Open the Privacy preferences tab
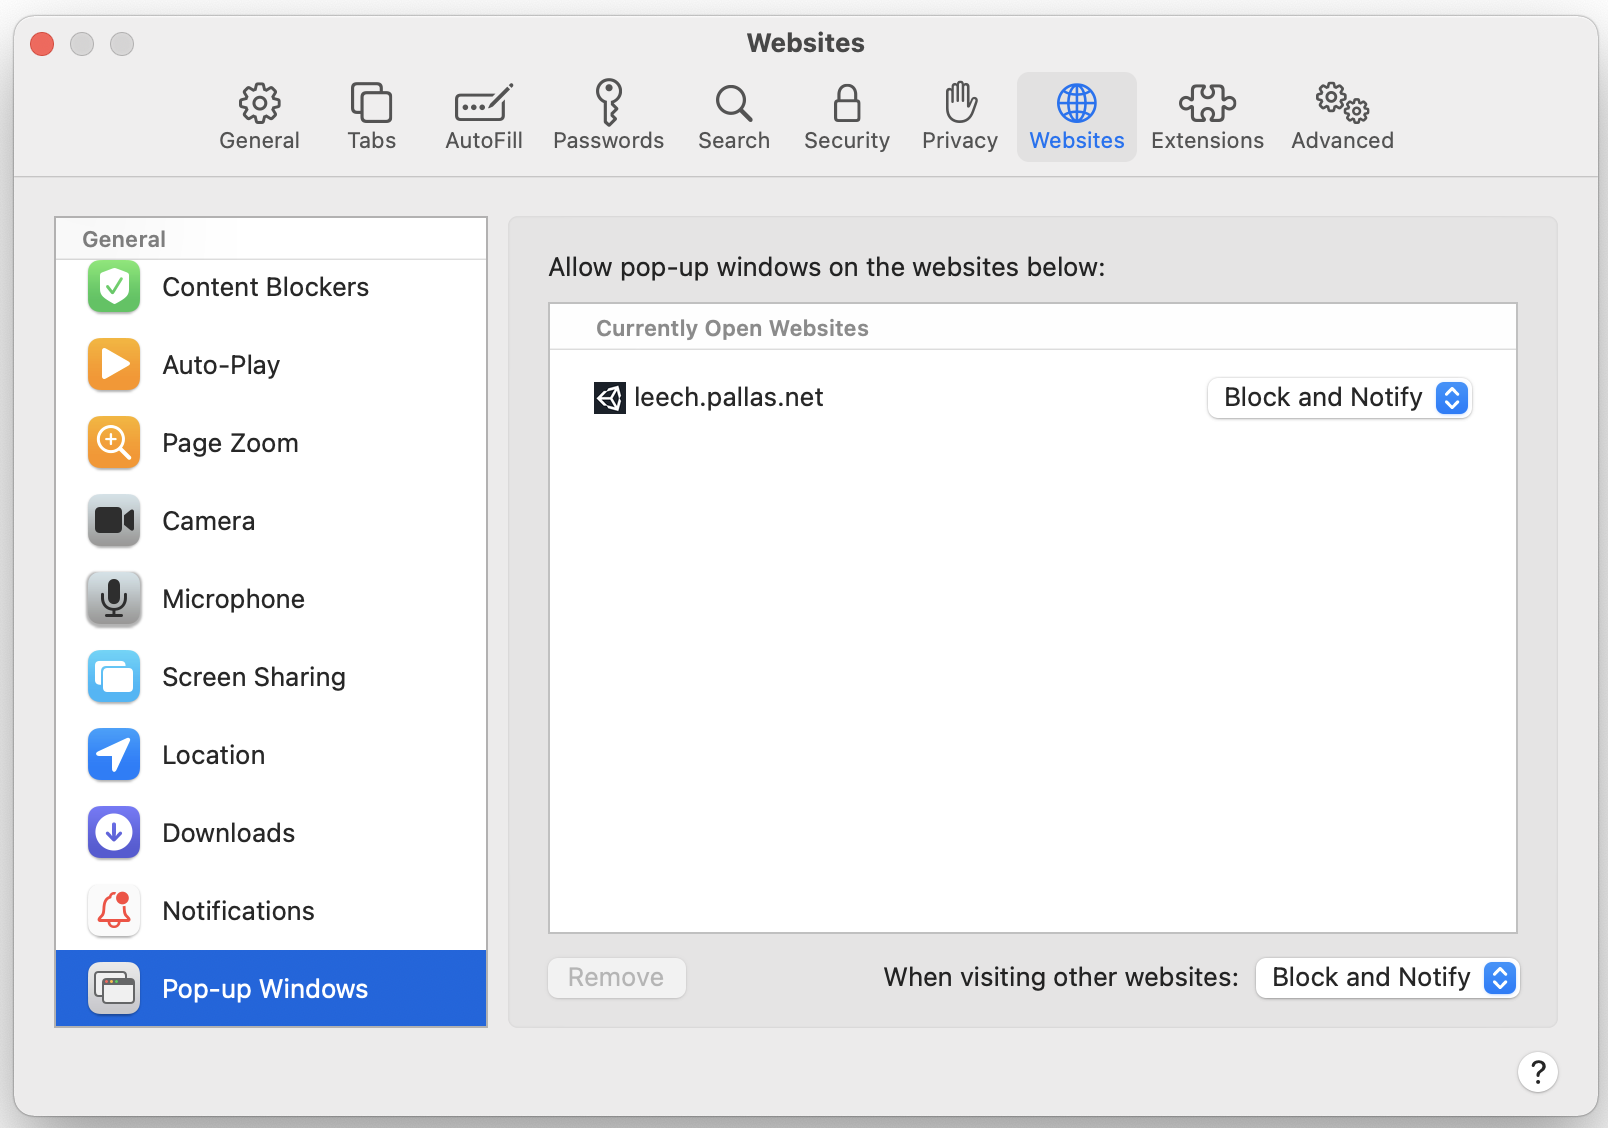 tap(959, 117)
